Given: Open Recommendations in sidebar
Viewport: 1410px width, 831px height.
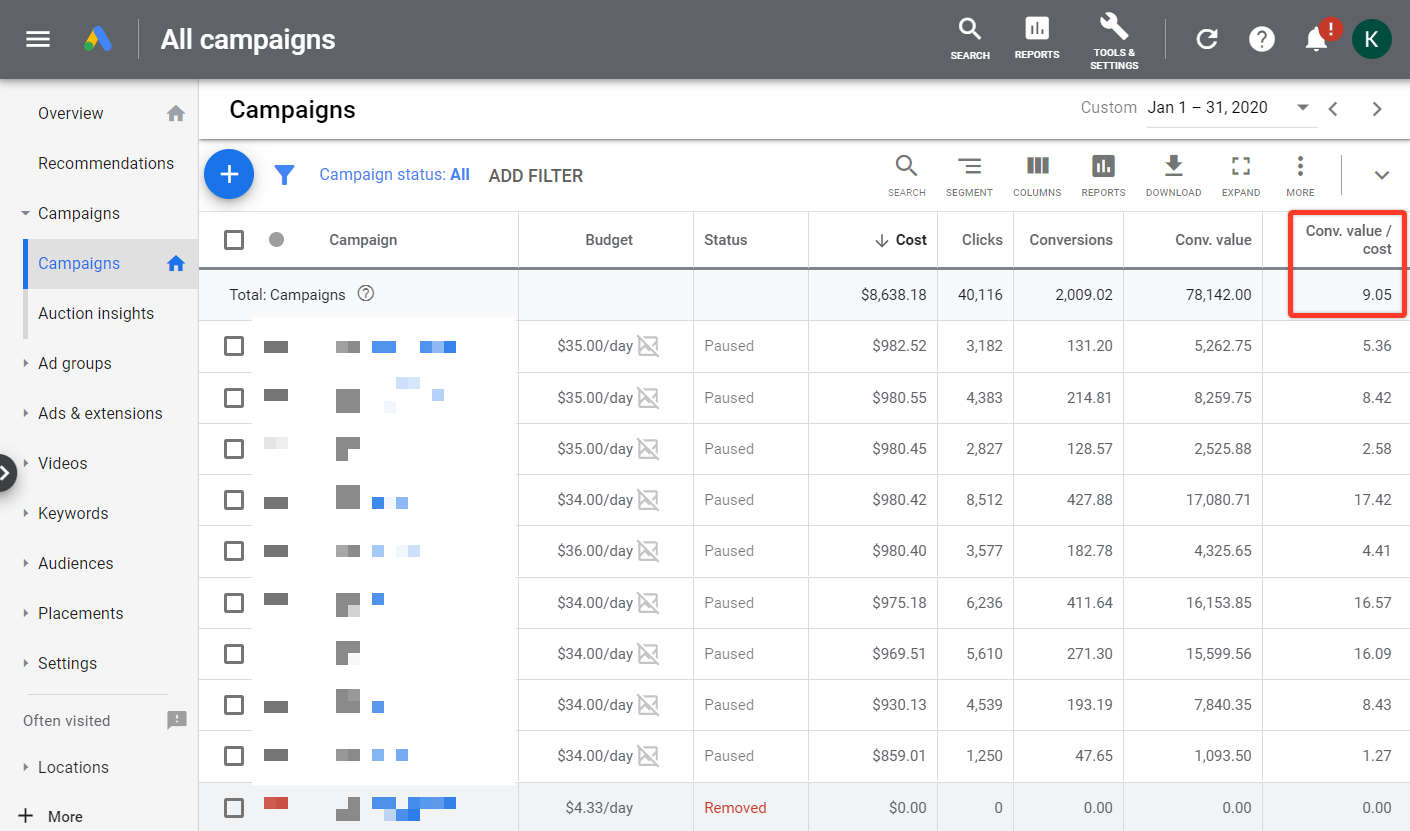Looking at the screenshot, I should (x=106, y=163).
